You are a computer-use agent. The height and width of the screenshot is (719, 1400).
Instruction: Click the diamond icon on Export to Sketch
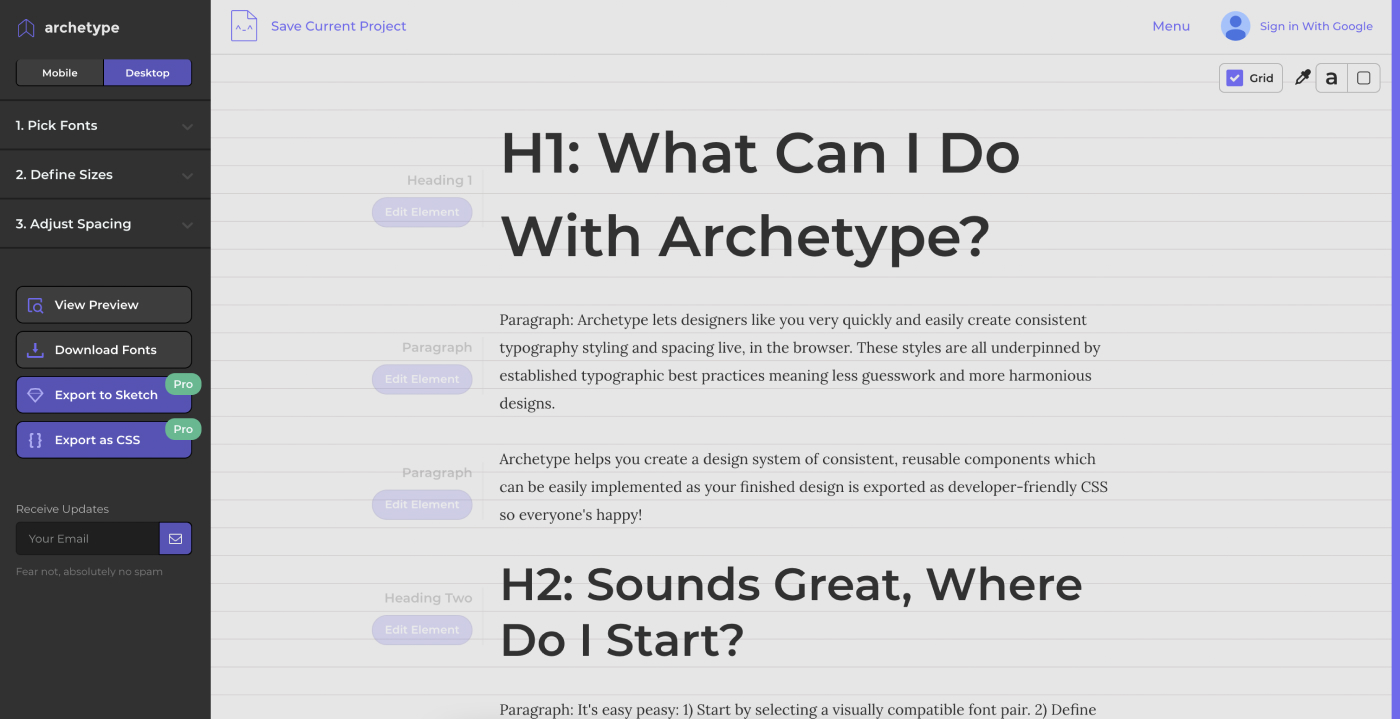pos(35,395)
